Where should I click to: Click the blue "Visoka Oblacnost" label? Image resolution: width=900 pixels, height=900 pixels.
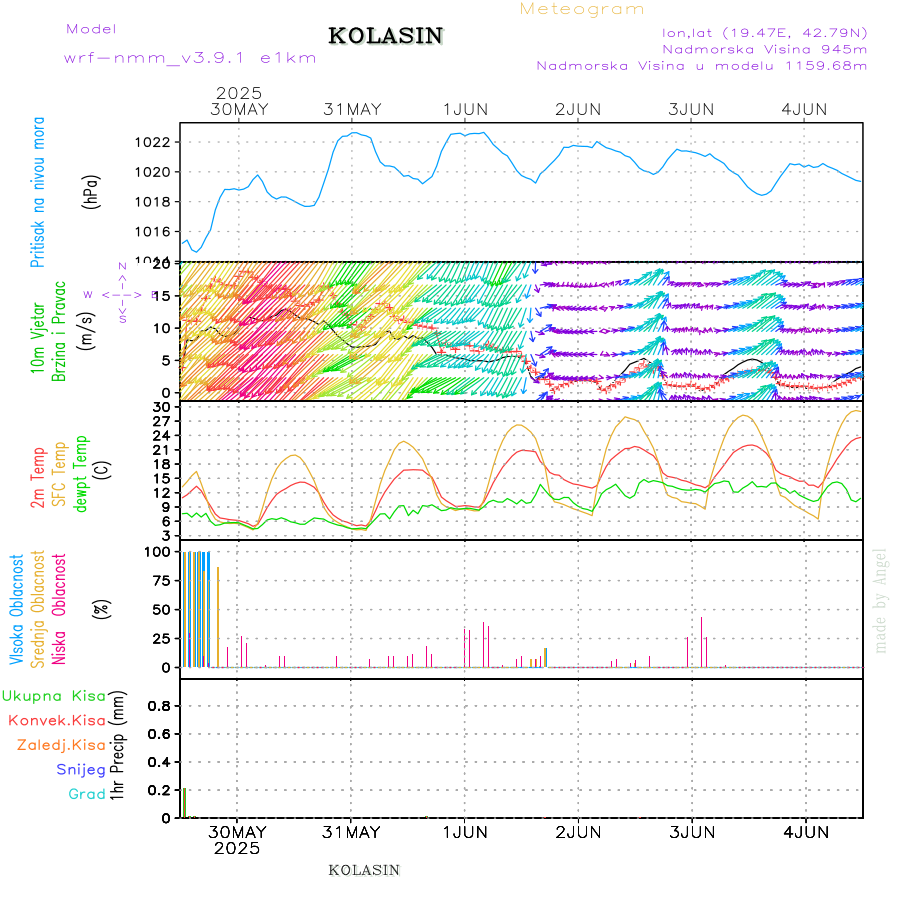click(x=17, y=610)
